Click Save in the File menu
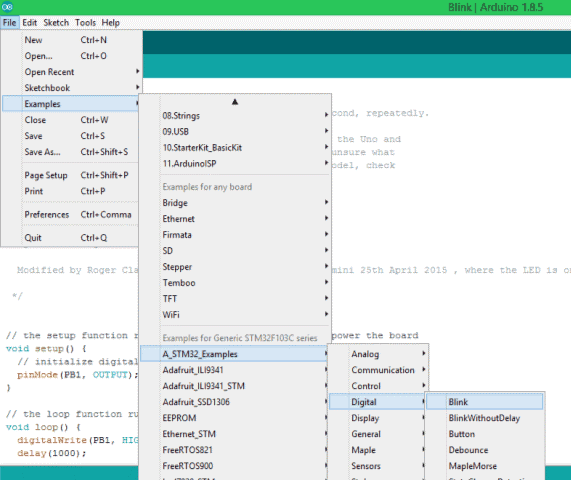Screen dimensions: 571x480 [71, 136]
